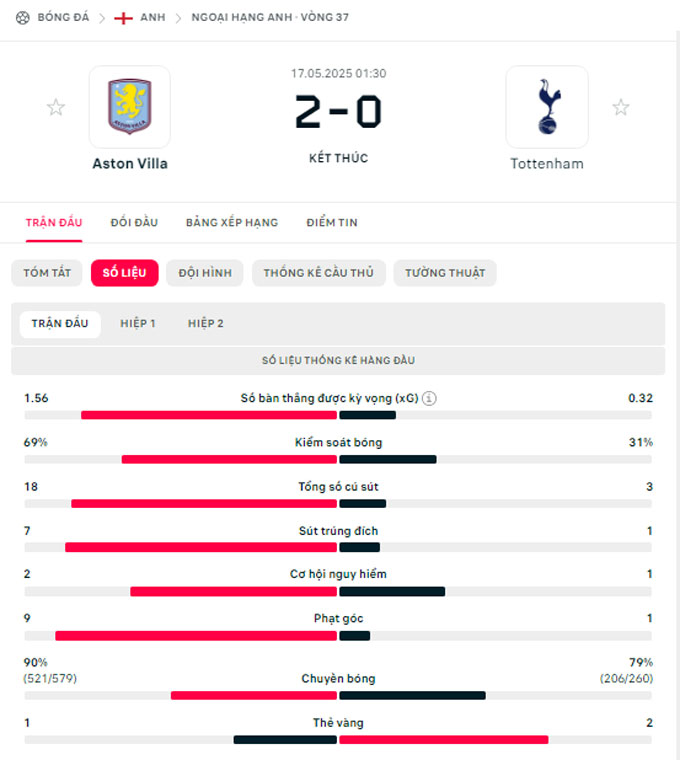
Task: Select the TÓM TẮT button
Action: click(x=47, y=273)
